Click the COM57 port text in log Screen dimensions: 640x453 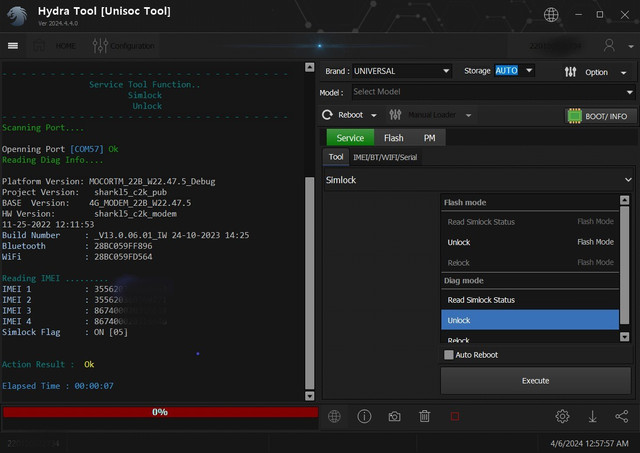pos(87,149)
